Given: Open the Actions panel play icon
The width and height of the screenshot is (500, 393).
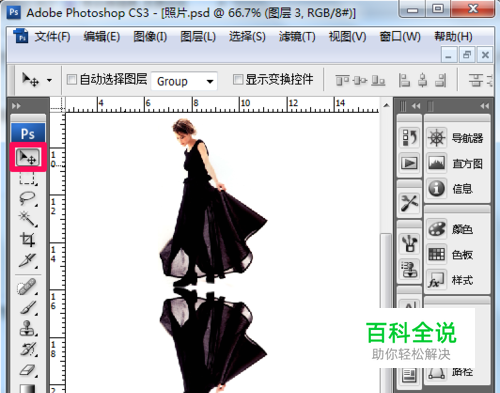Looking at the screenshot, I should [x=410, y=163].
